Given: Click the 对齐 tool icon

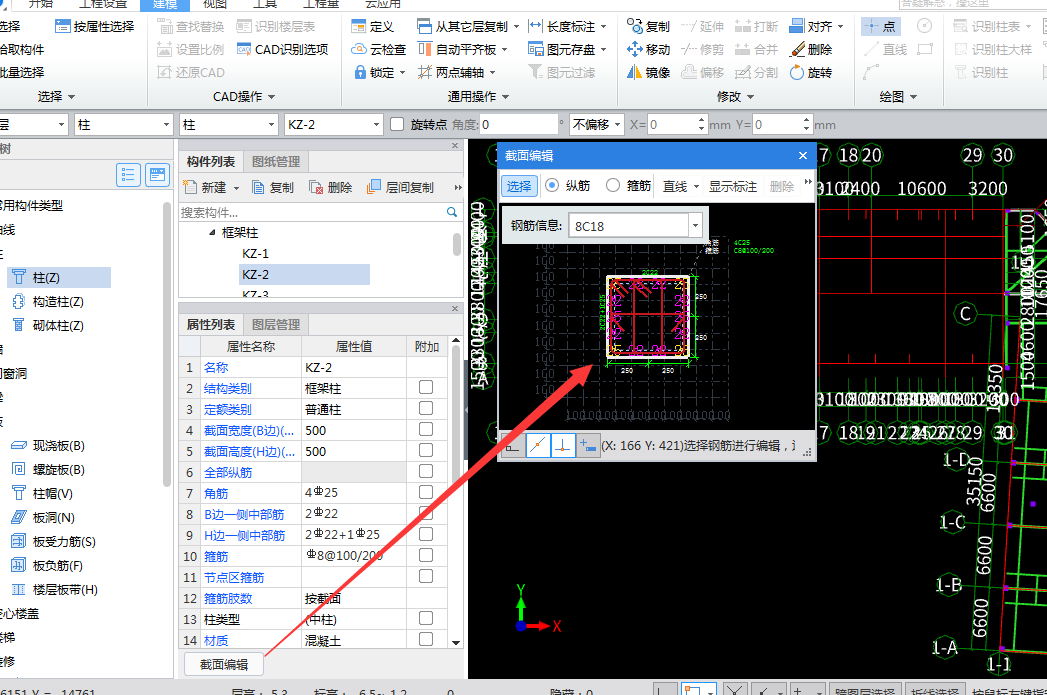Looking at the screenshot, I should (797, 27).
